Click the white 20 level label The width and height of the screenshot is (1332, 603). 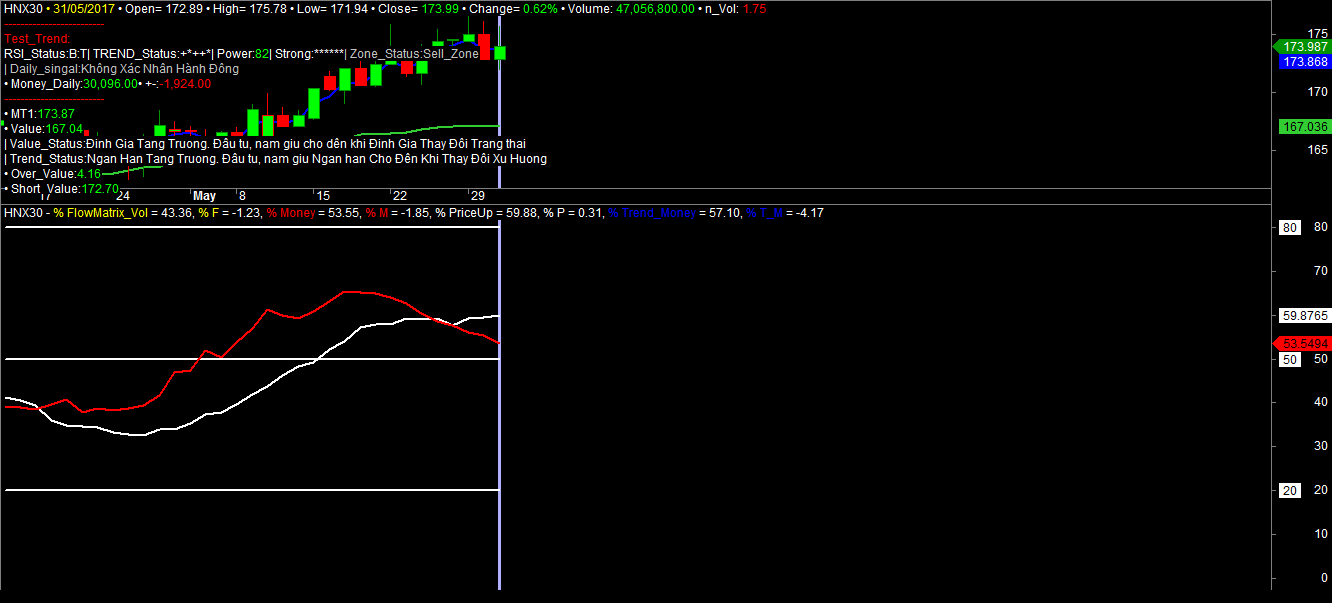coord(1290,490)
